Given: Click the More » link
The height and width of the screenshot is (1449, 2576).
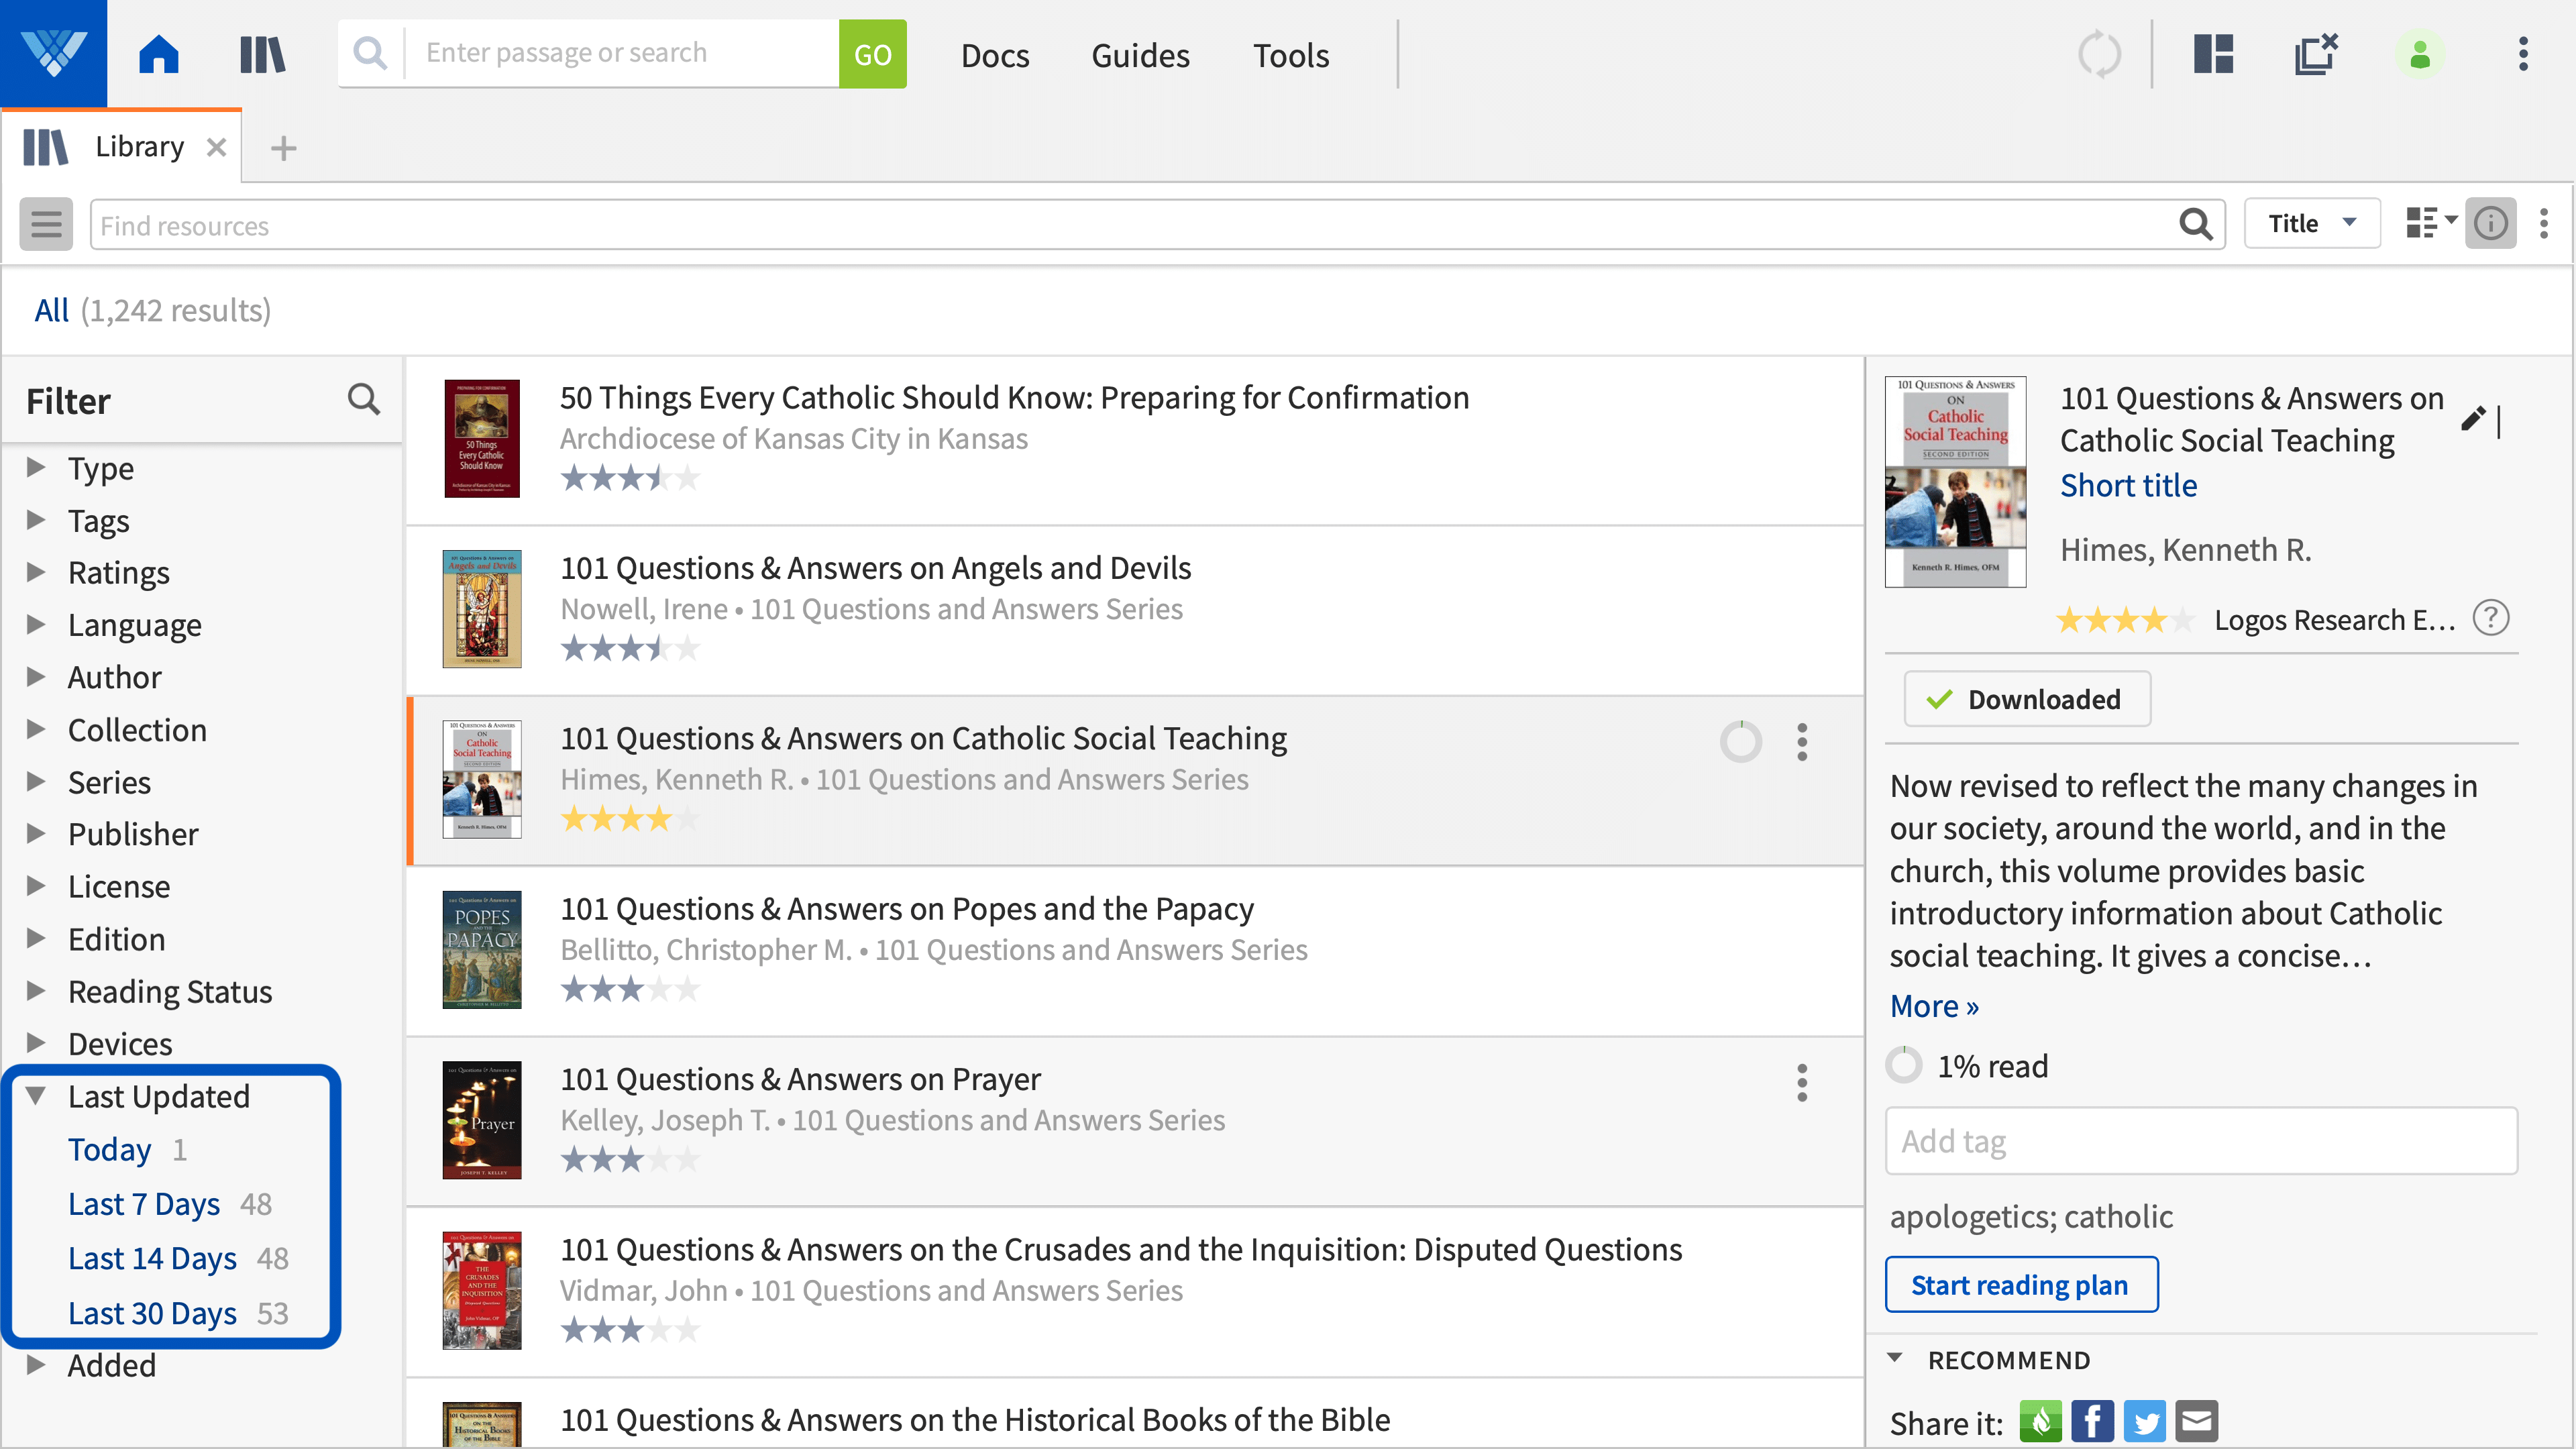Looking at the screenshot, I should (x=1934, y=1006).
